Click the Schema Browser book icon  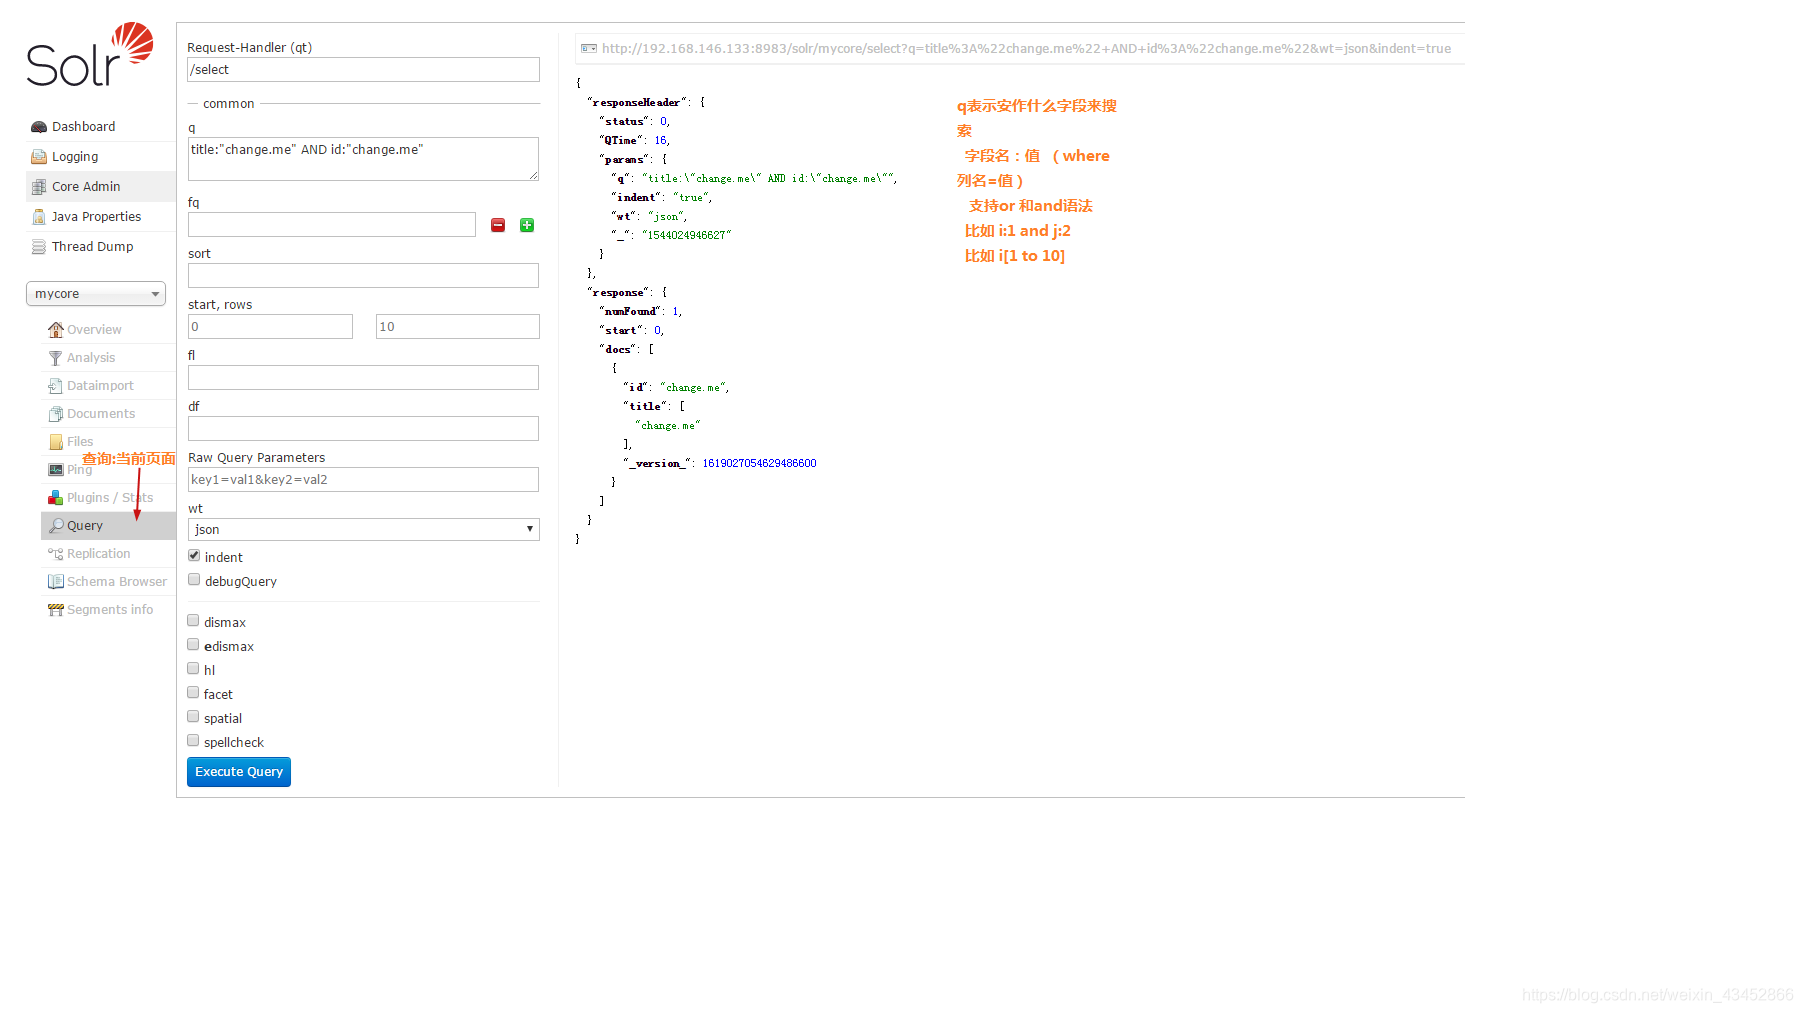point(56,582)
